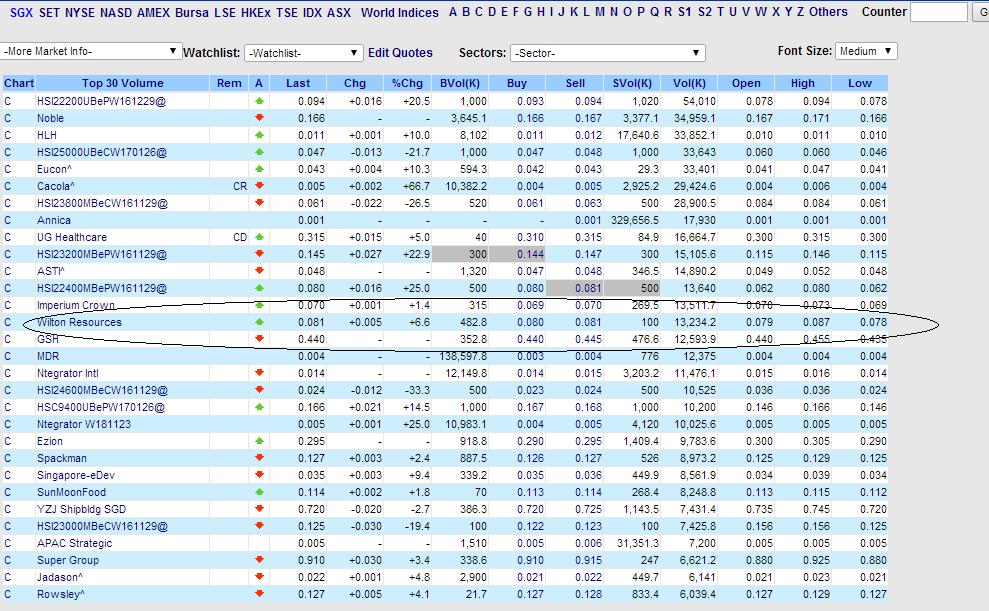Open the Wilton Resources stock link
This screenshot has height=611, width=989.
[79, 323]
